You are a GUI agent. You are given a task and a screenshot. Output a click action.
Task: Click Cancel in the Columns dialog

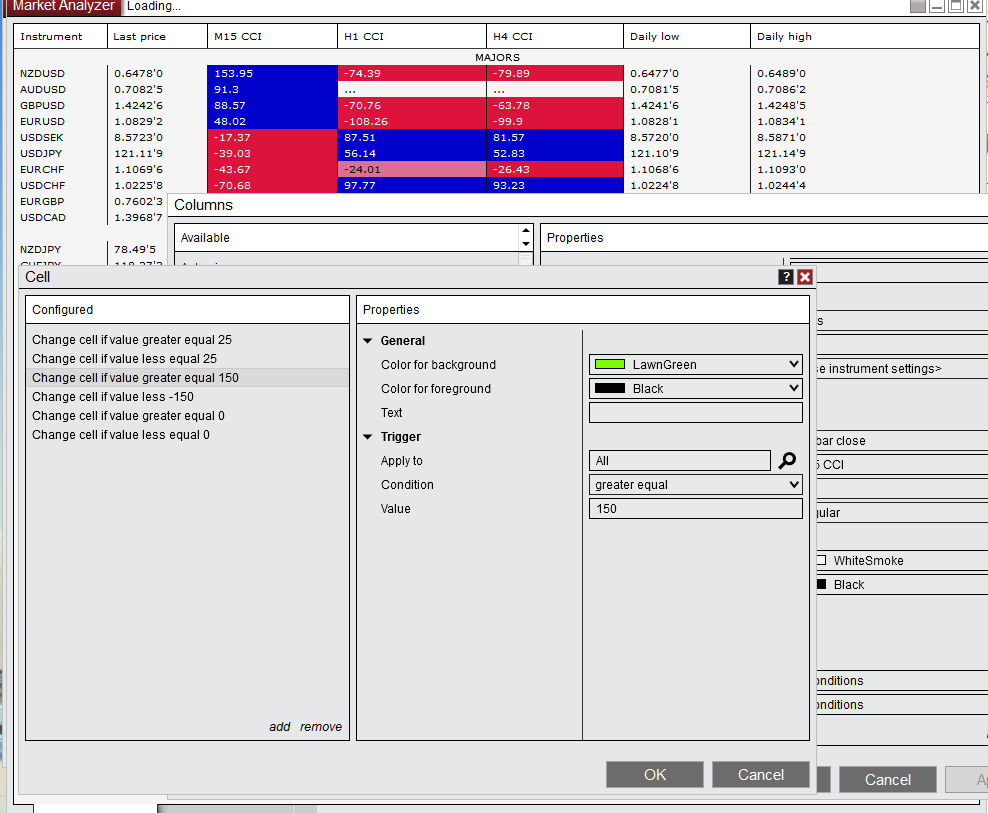click(888, 780)
